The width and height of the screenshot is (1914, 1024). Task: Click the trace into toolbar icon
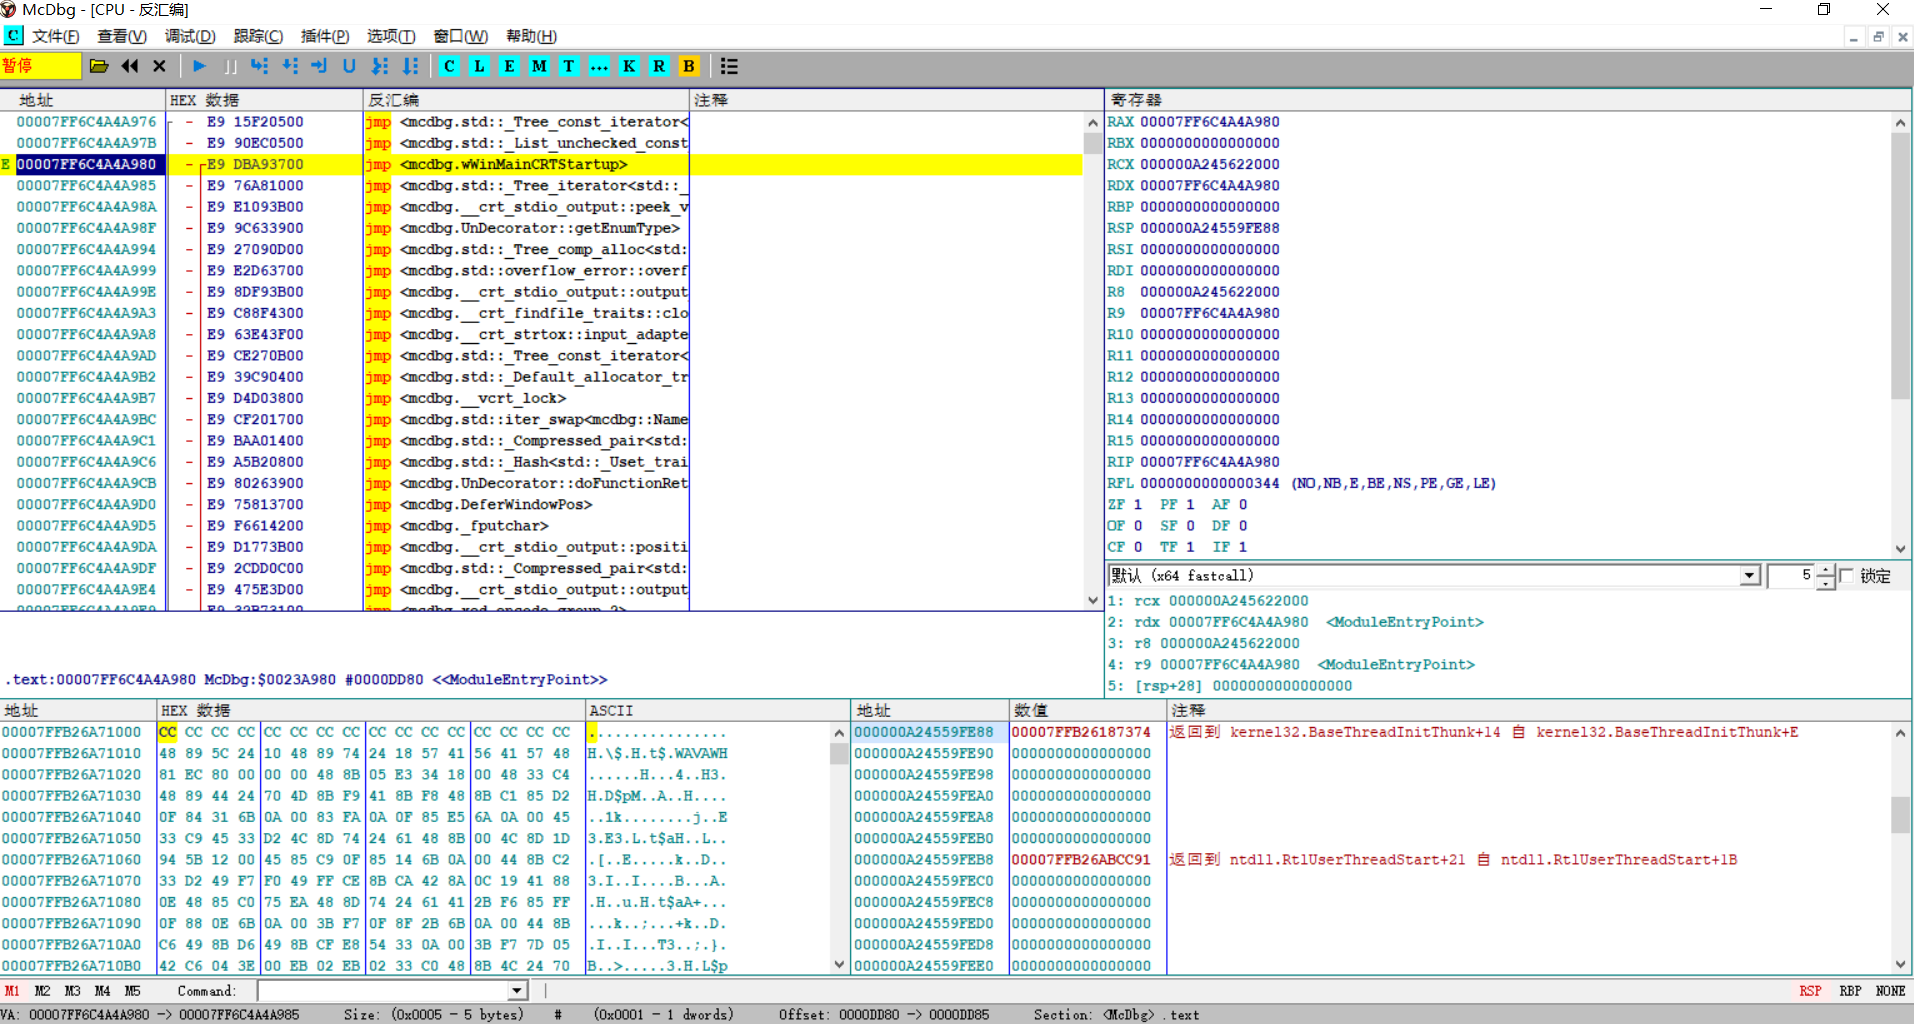click(x=380, y=66)
